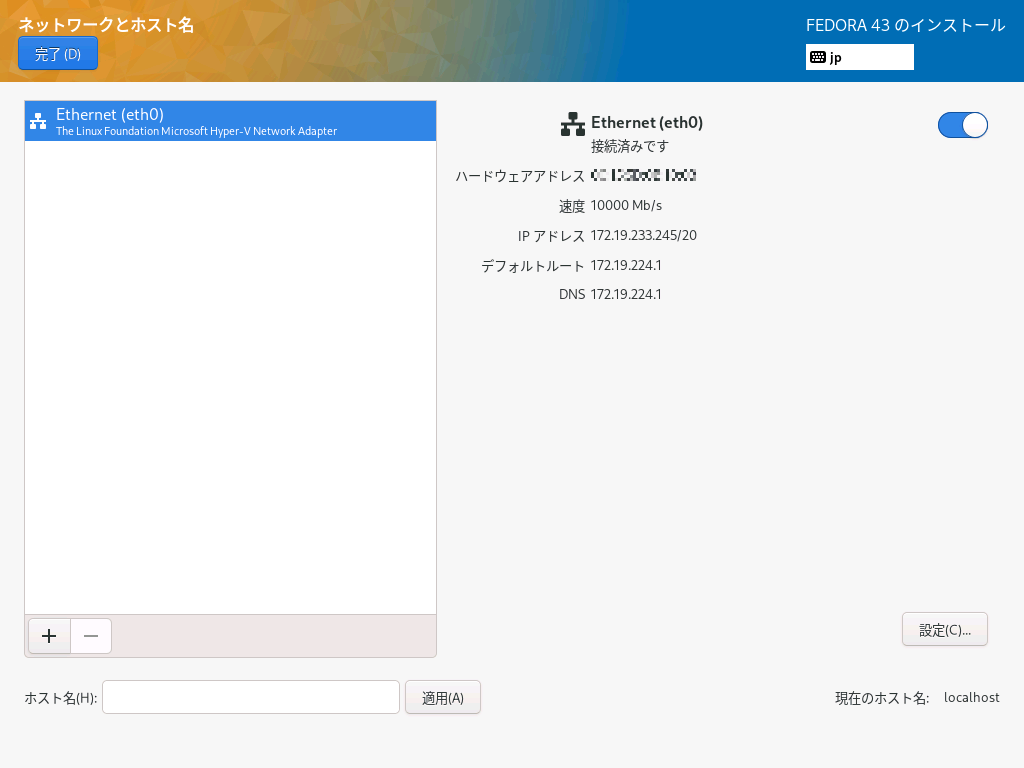Add a new network device with plus button
This screenshot has height=768, width=1024.
click(49, 636)
